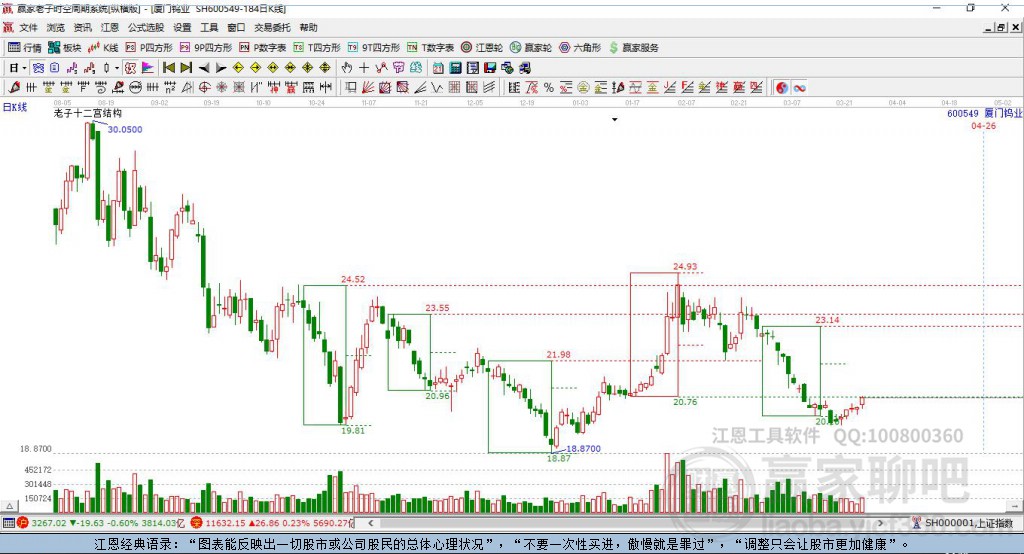Screen dimensions: 1024x554
Task: Toggle the infinity loop indicator button
Action: [799, 88]
